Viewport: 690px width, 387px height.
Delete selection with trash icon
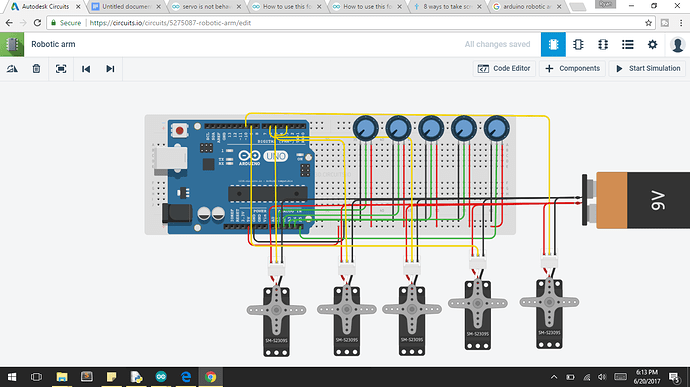point(37,69)
